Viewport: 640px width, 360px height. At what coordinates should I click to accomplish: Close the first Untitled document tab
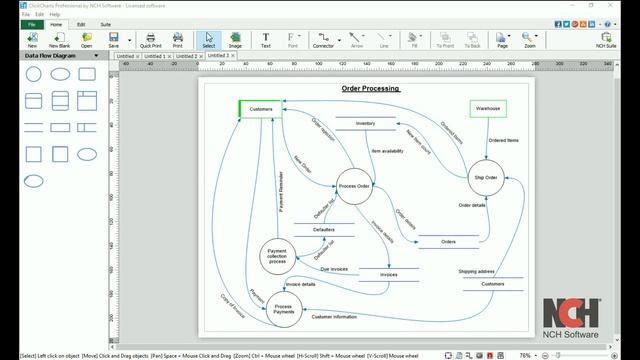pos(138,56)
